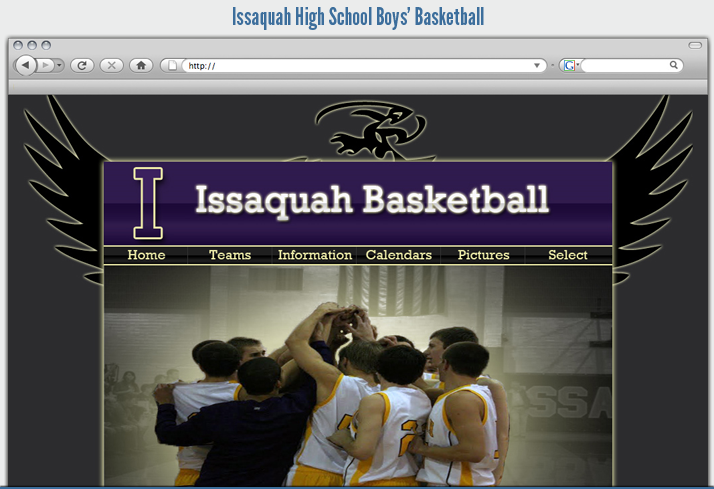Run search with the magnifying glass icon
Image resolution: width=714 pixels, height=489 pixels.
[x=674, y=65]
